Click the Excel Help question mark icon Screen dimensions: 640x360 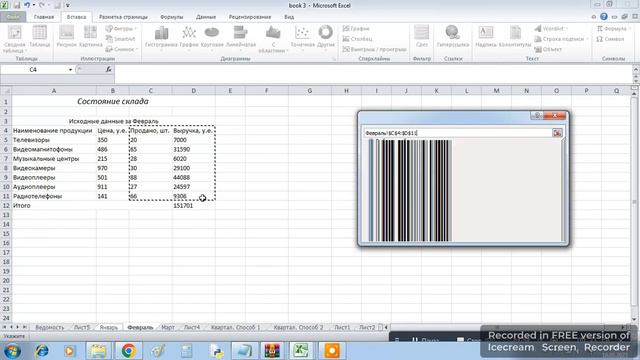604,17
